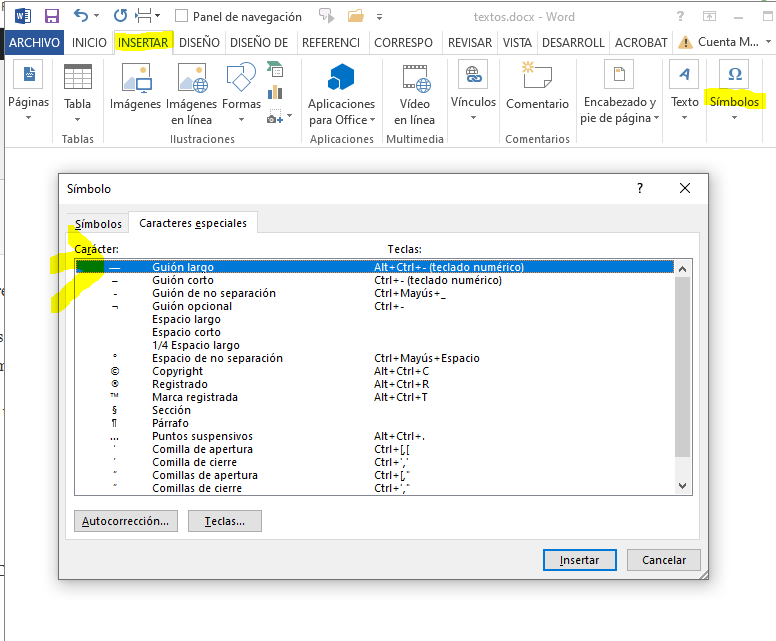Screen dimensions: 776x641
Task: Click the Vínculos link icon
Action: [x=472, y=76]
